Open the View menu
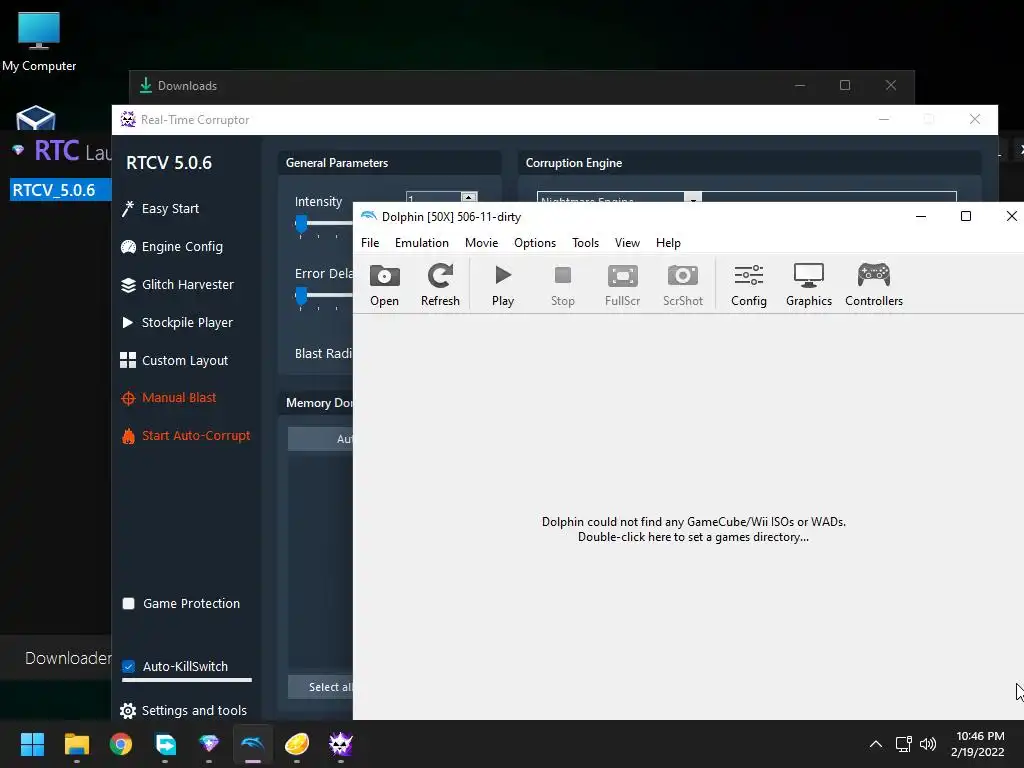1024x768 pixels. click(x=627, y=243)
